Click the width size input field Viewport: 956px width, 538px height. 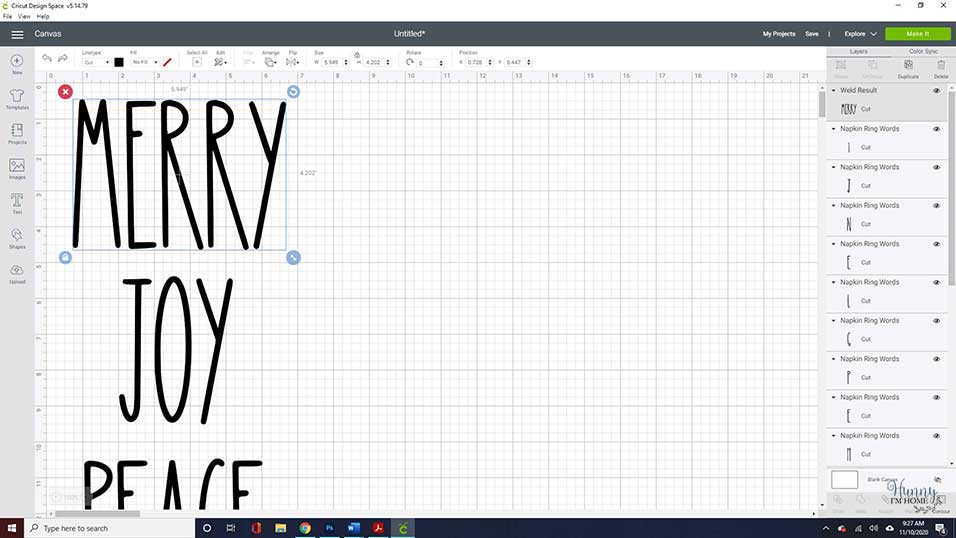332,62
